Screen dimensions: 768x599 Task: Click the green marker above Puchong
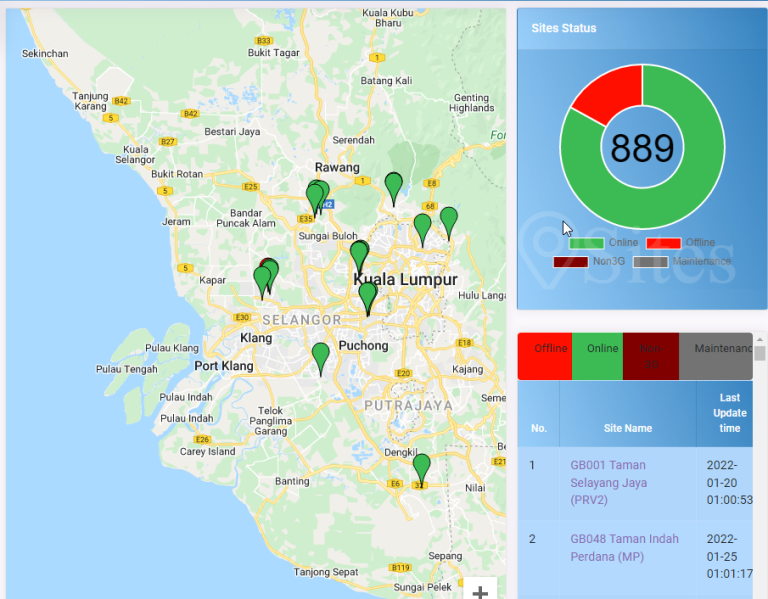320,356
